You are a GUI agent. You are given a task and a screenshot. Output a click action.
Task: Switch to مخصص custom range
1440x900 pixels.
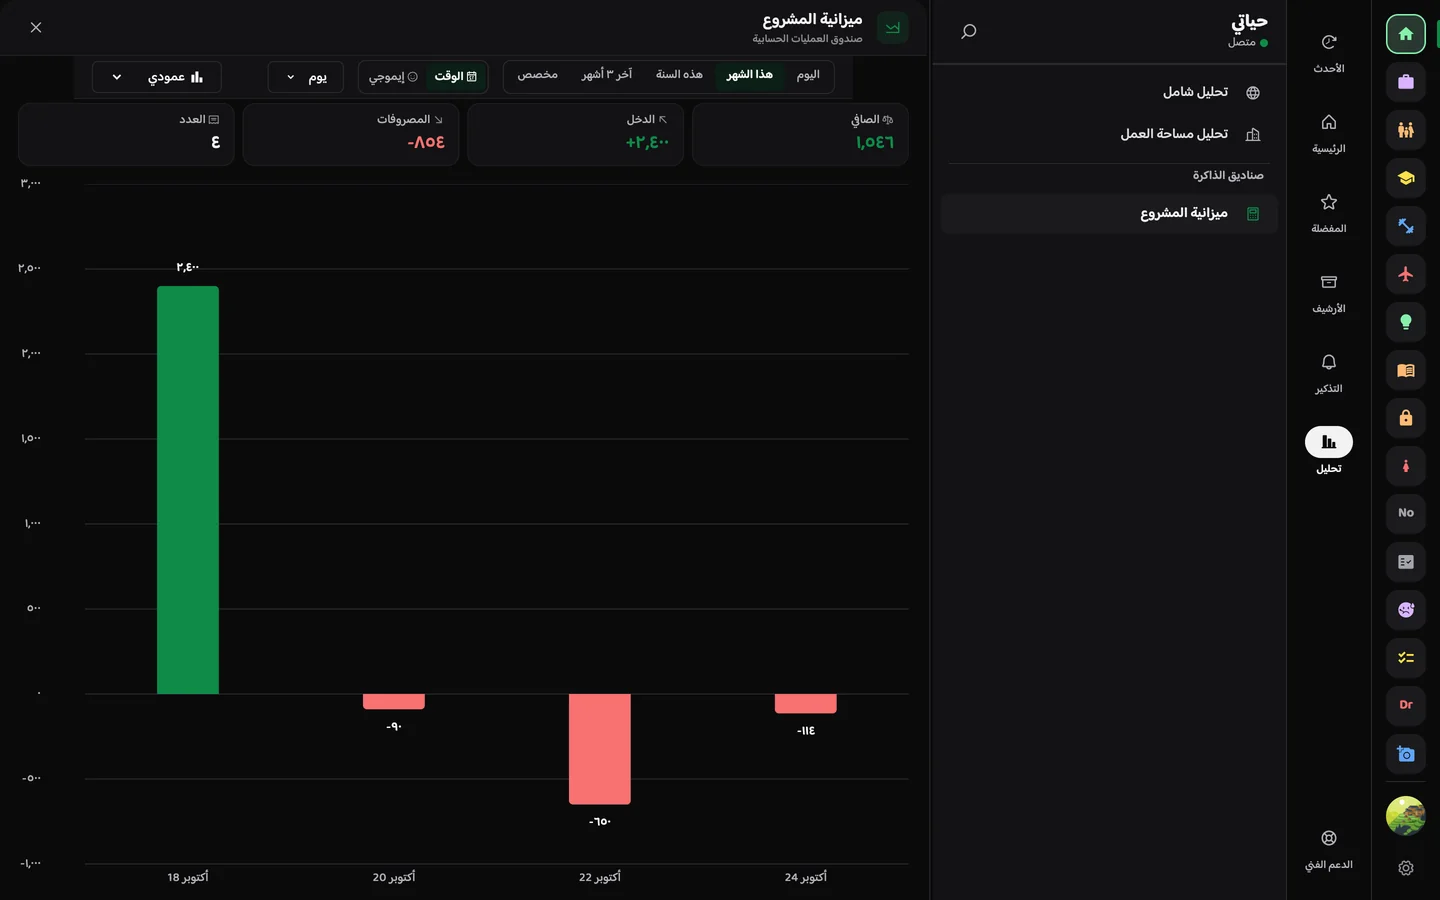538,75
